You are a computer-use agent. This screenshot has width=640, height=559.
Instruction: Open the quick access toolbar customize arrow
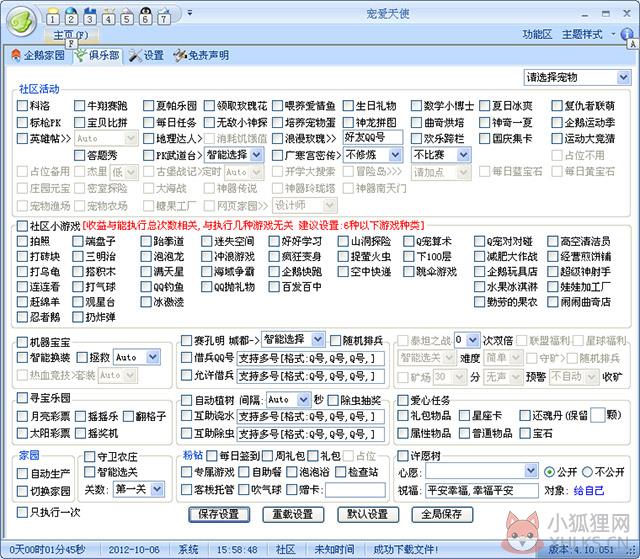click(x=190, y=13)
